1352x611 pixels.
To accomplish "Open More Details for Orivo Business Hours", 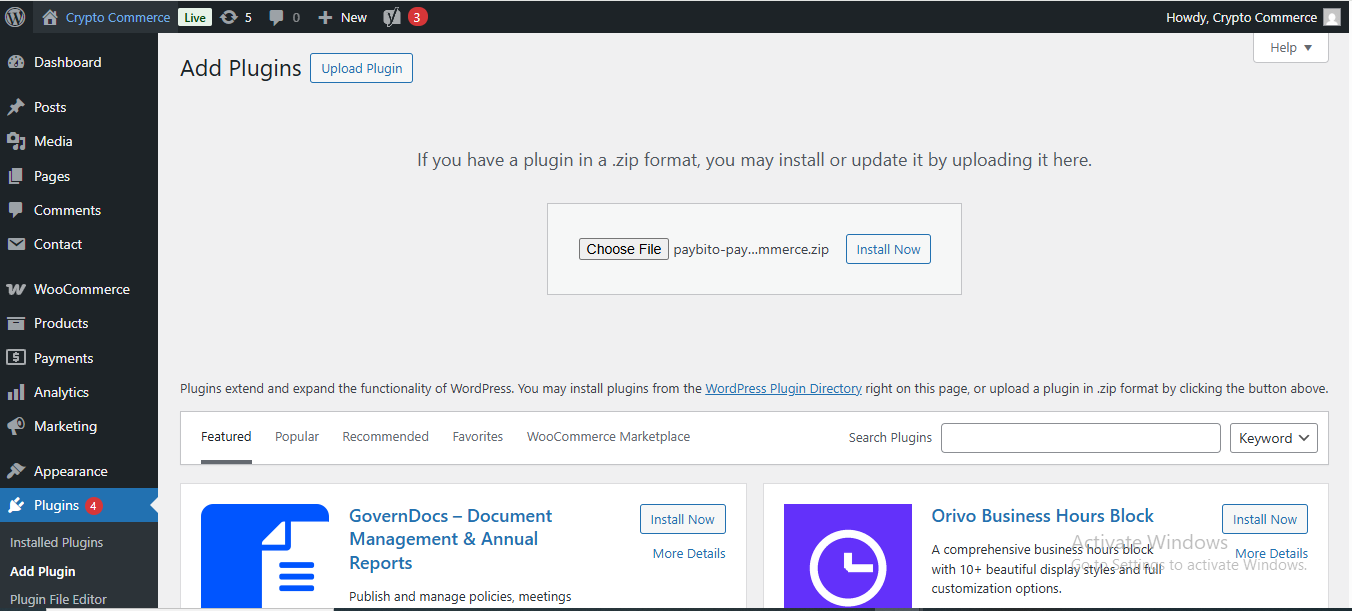I will [x=1271, y=553].
